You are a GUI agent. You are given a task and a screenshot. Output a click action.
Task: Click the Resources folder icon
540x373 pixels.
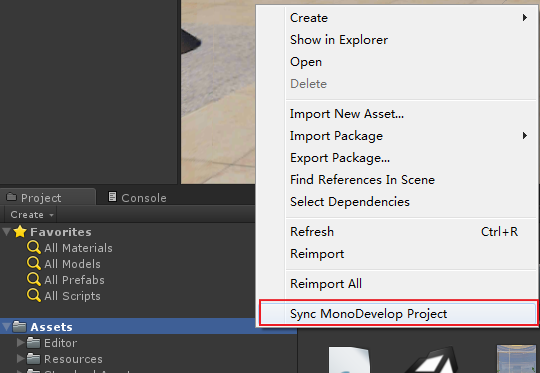pyautogui.click(x=33, y=359)
